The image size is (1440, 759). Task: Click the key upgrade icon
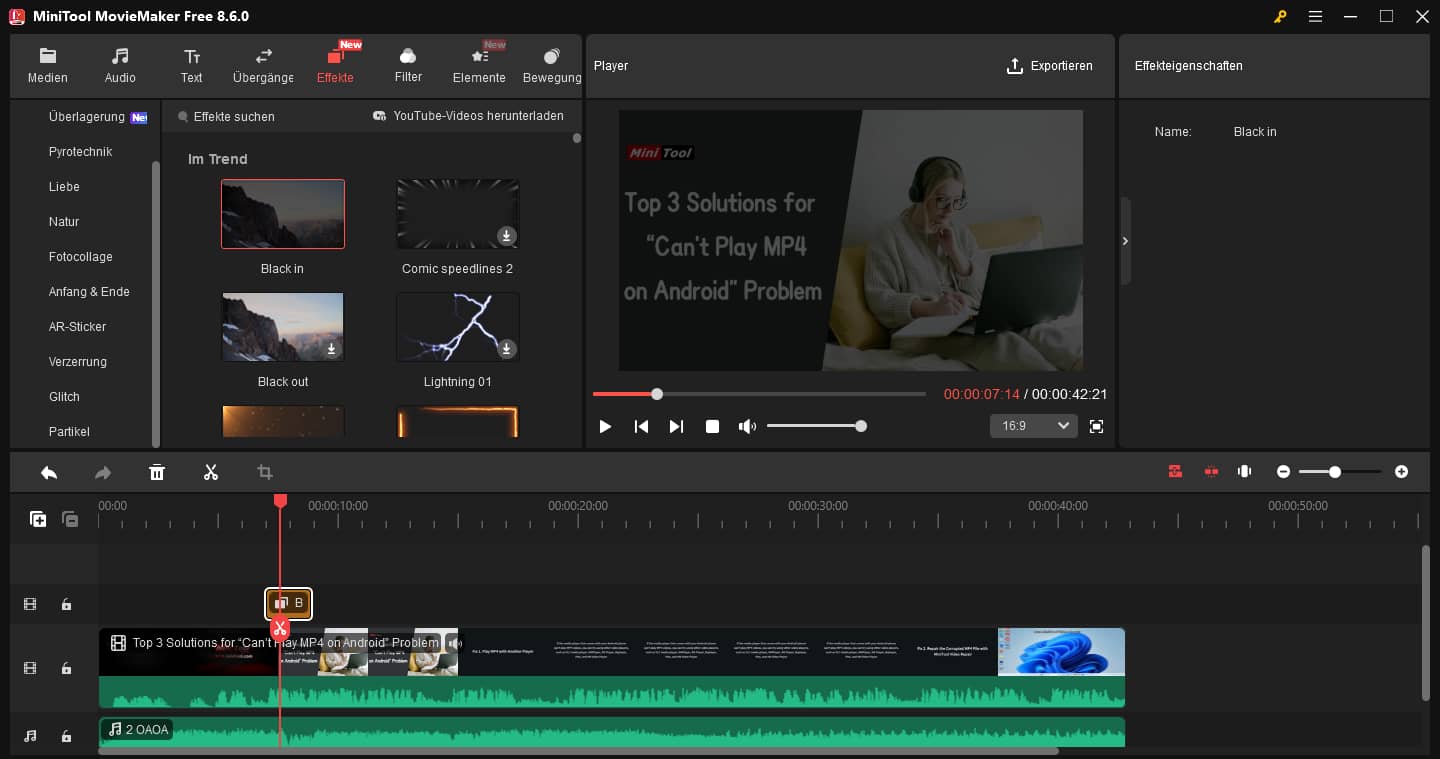tap(1279, 16)
